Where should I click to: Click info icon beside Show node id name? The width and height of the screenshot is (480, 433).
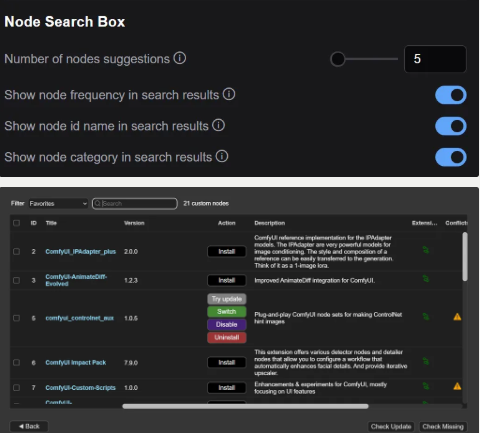coord(218,125)
